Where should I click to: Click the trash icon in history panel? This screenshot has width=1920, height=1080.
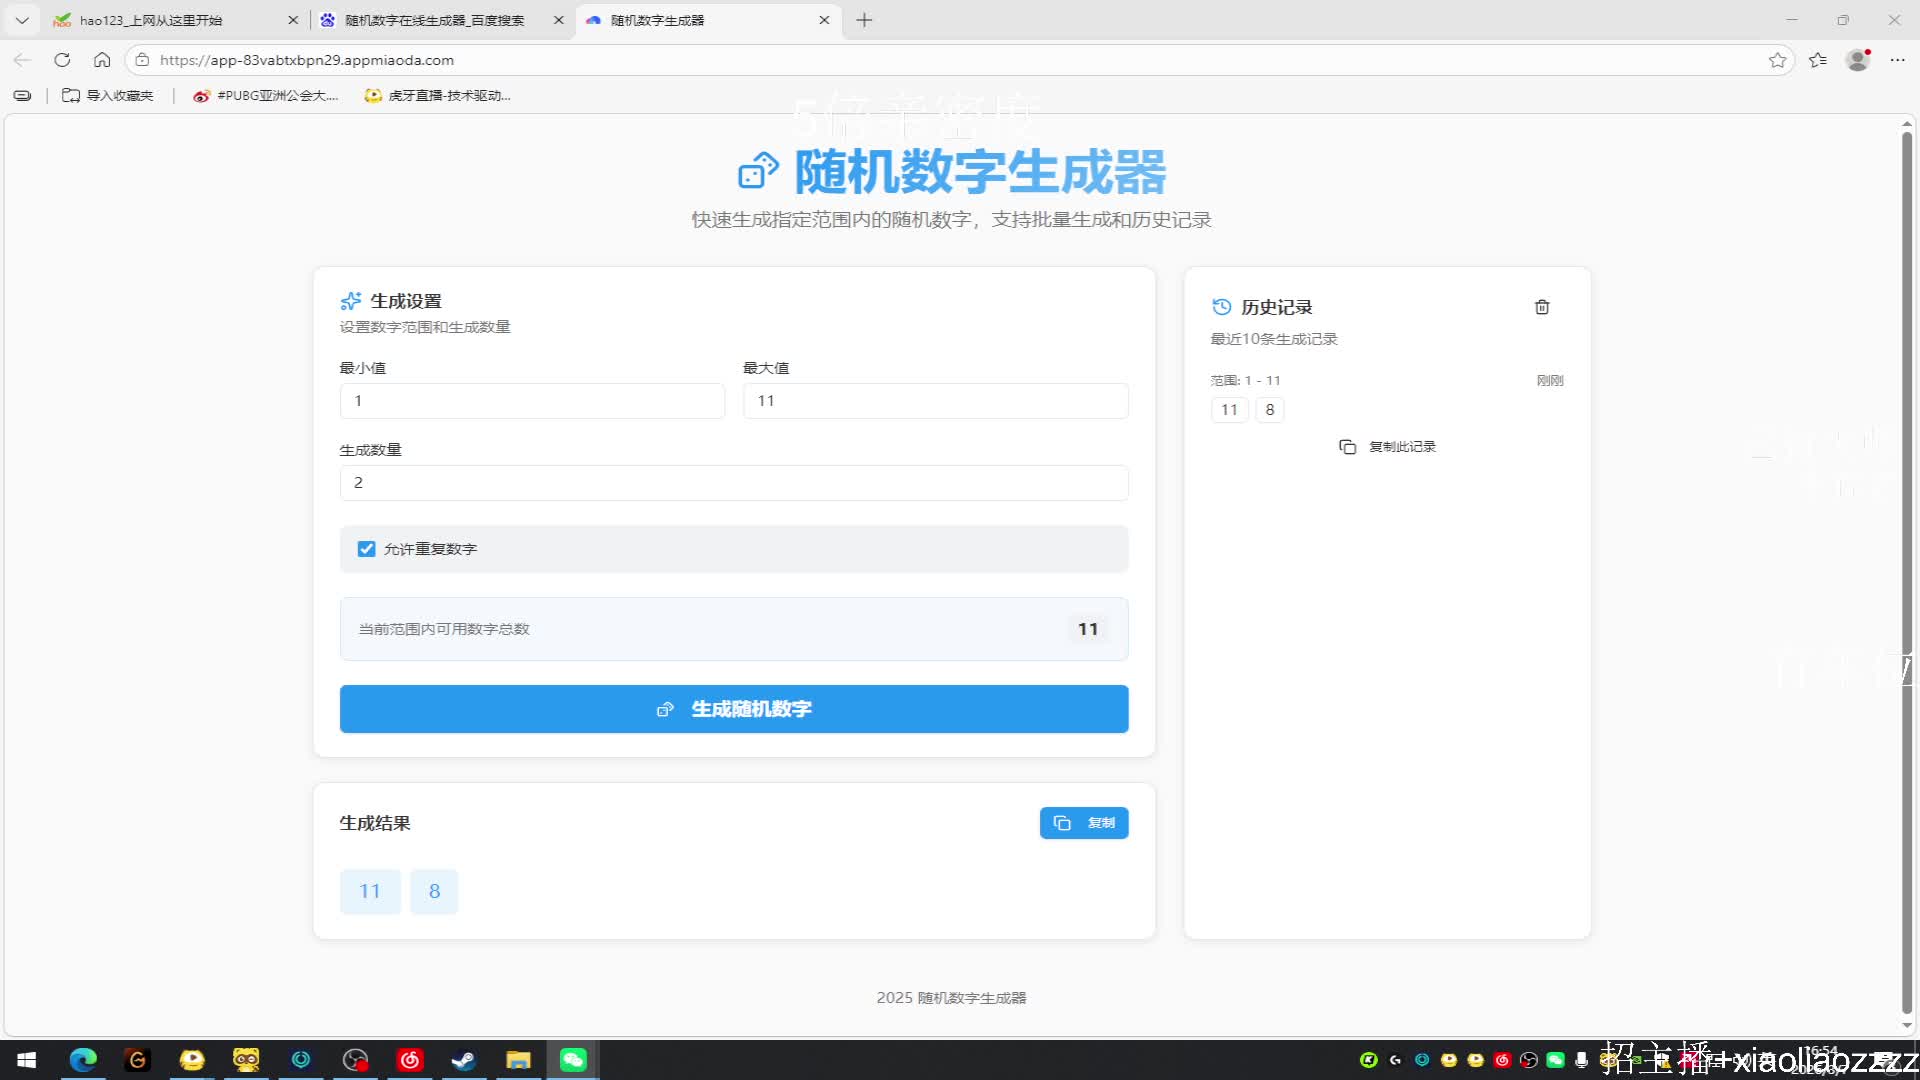pyautogui.click(x=1542, y=307)
